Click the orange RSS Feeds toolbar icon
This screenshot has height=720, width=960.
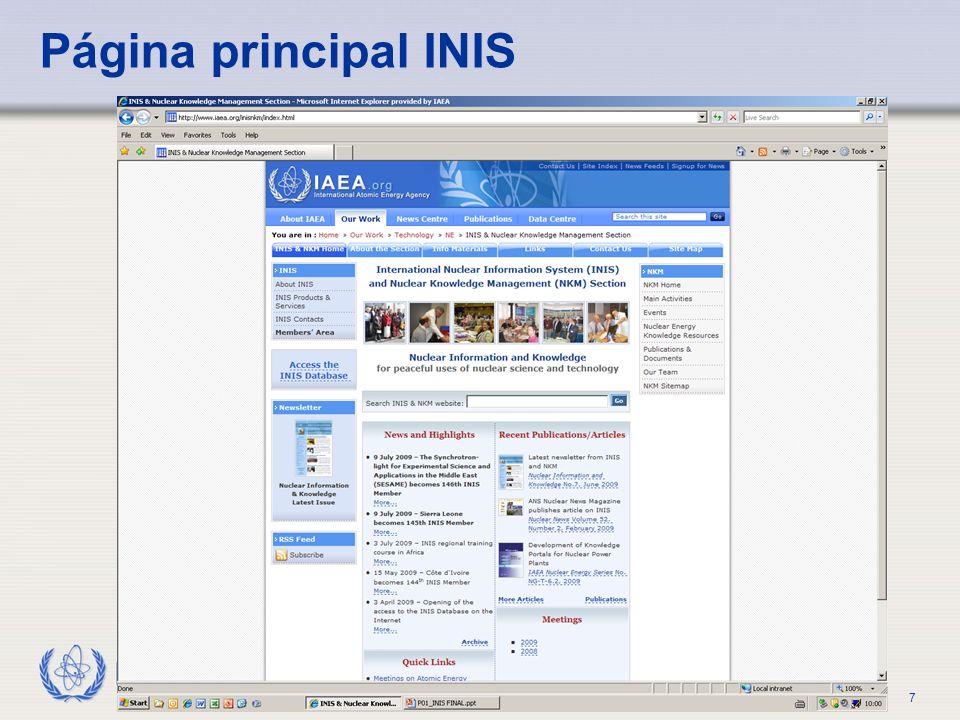[763, 152]
